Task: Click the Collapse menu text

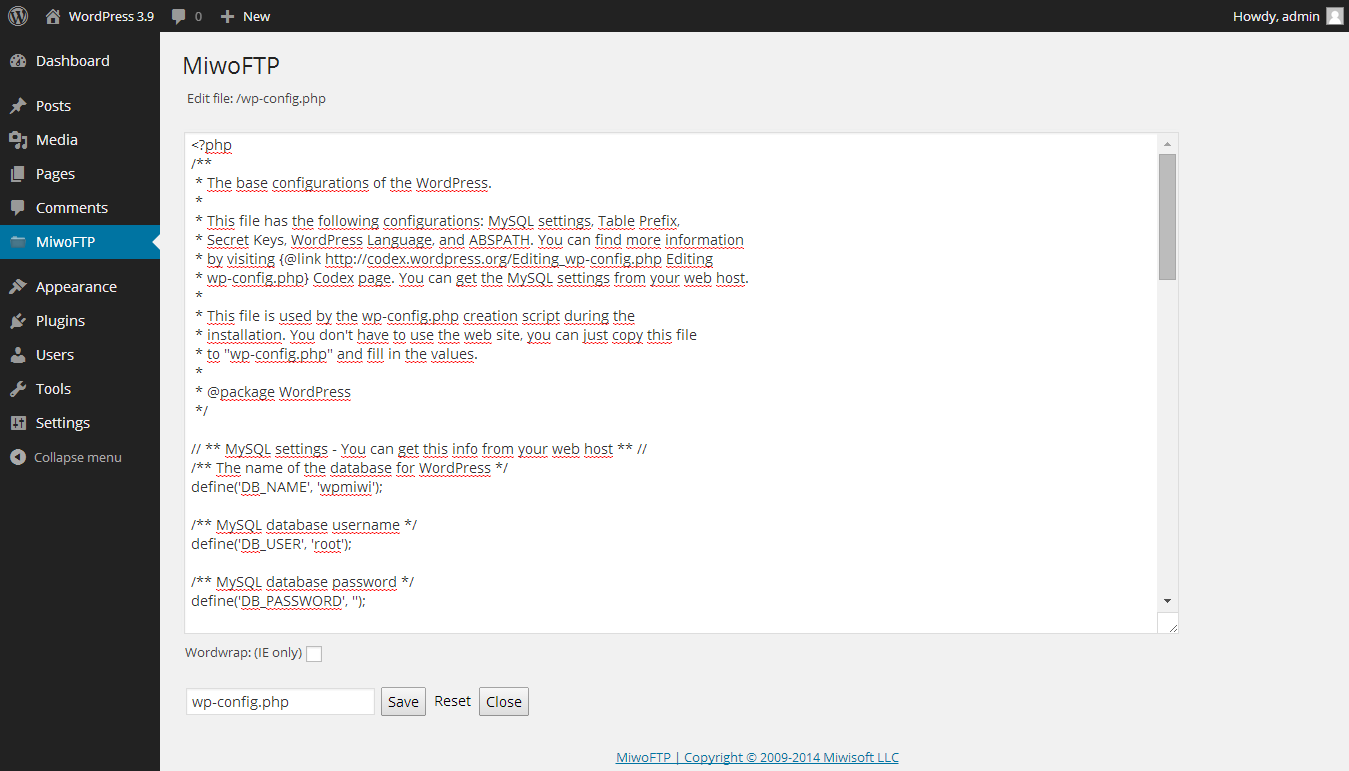Action: (78, 457)
